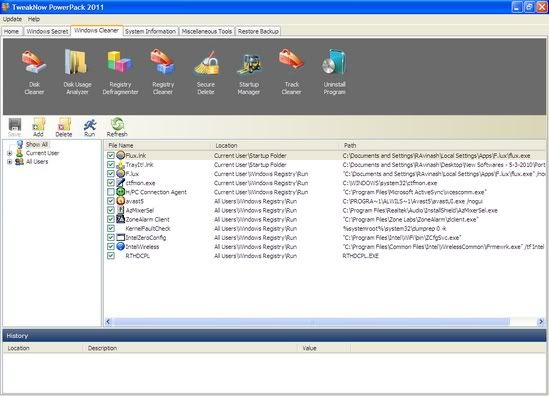Click the avast5 orange icon
Image resolution: width=549 pixels, height=396 pixels.
[120, 201]
